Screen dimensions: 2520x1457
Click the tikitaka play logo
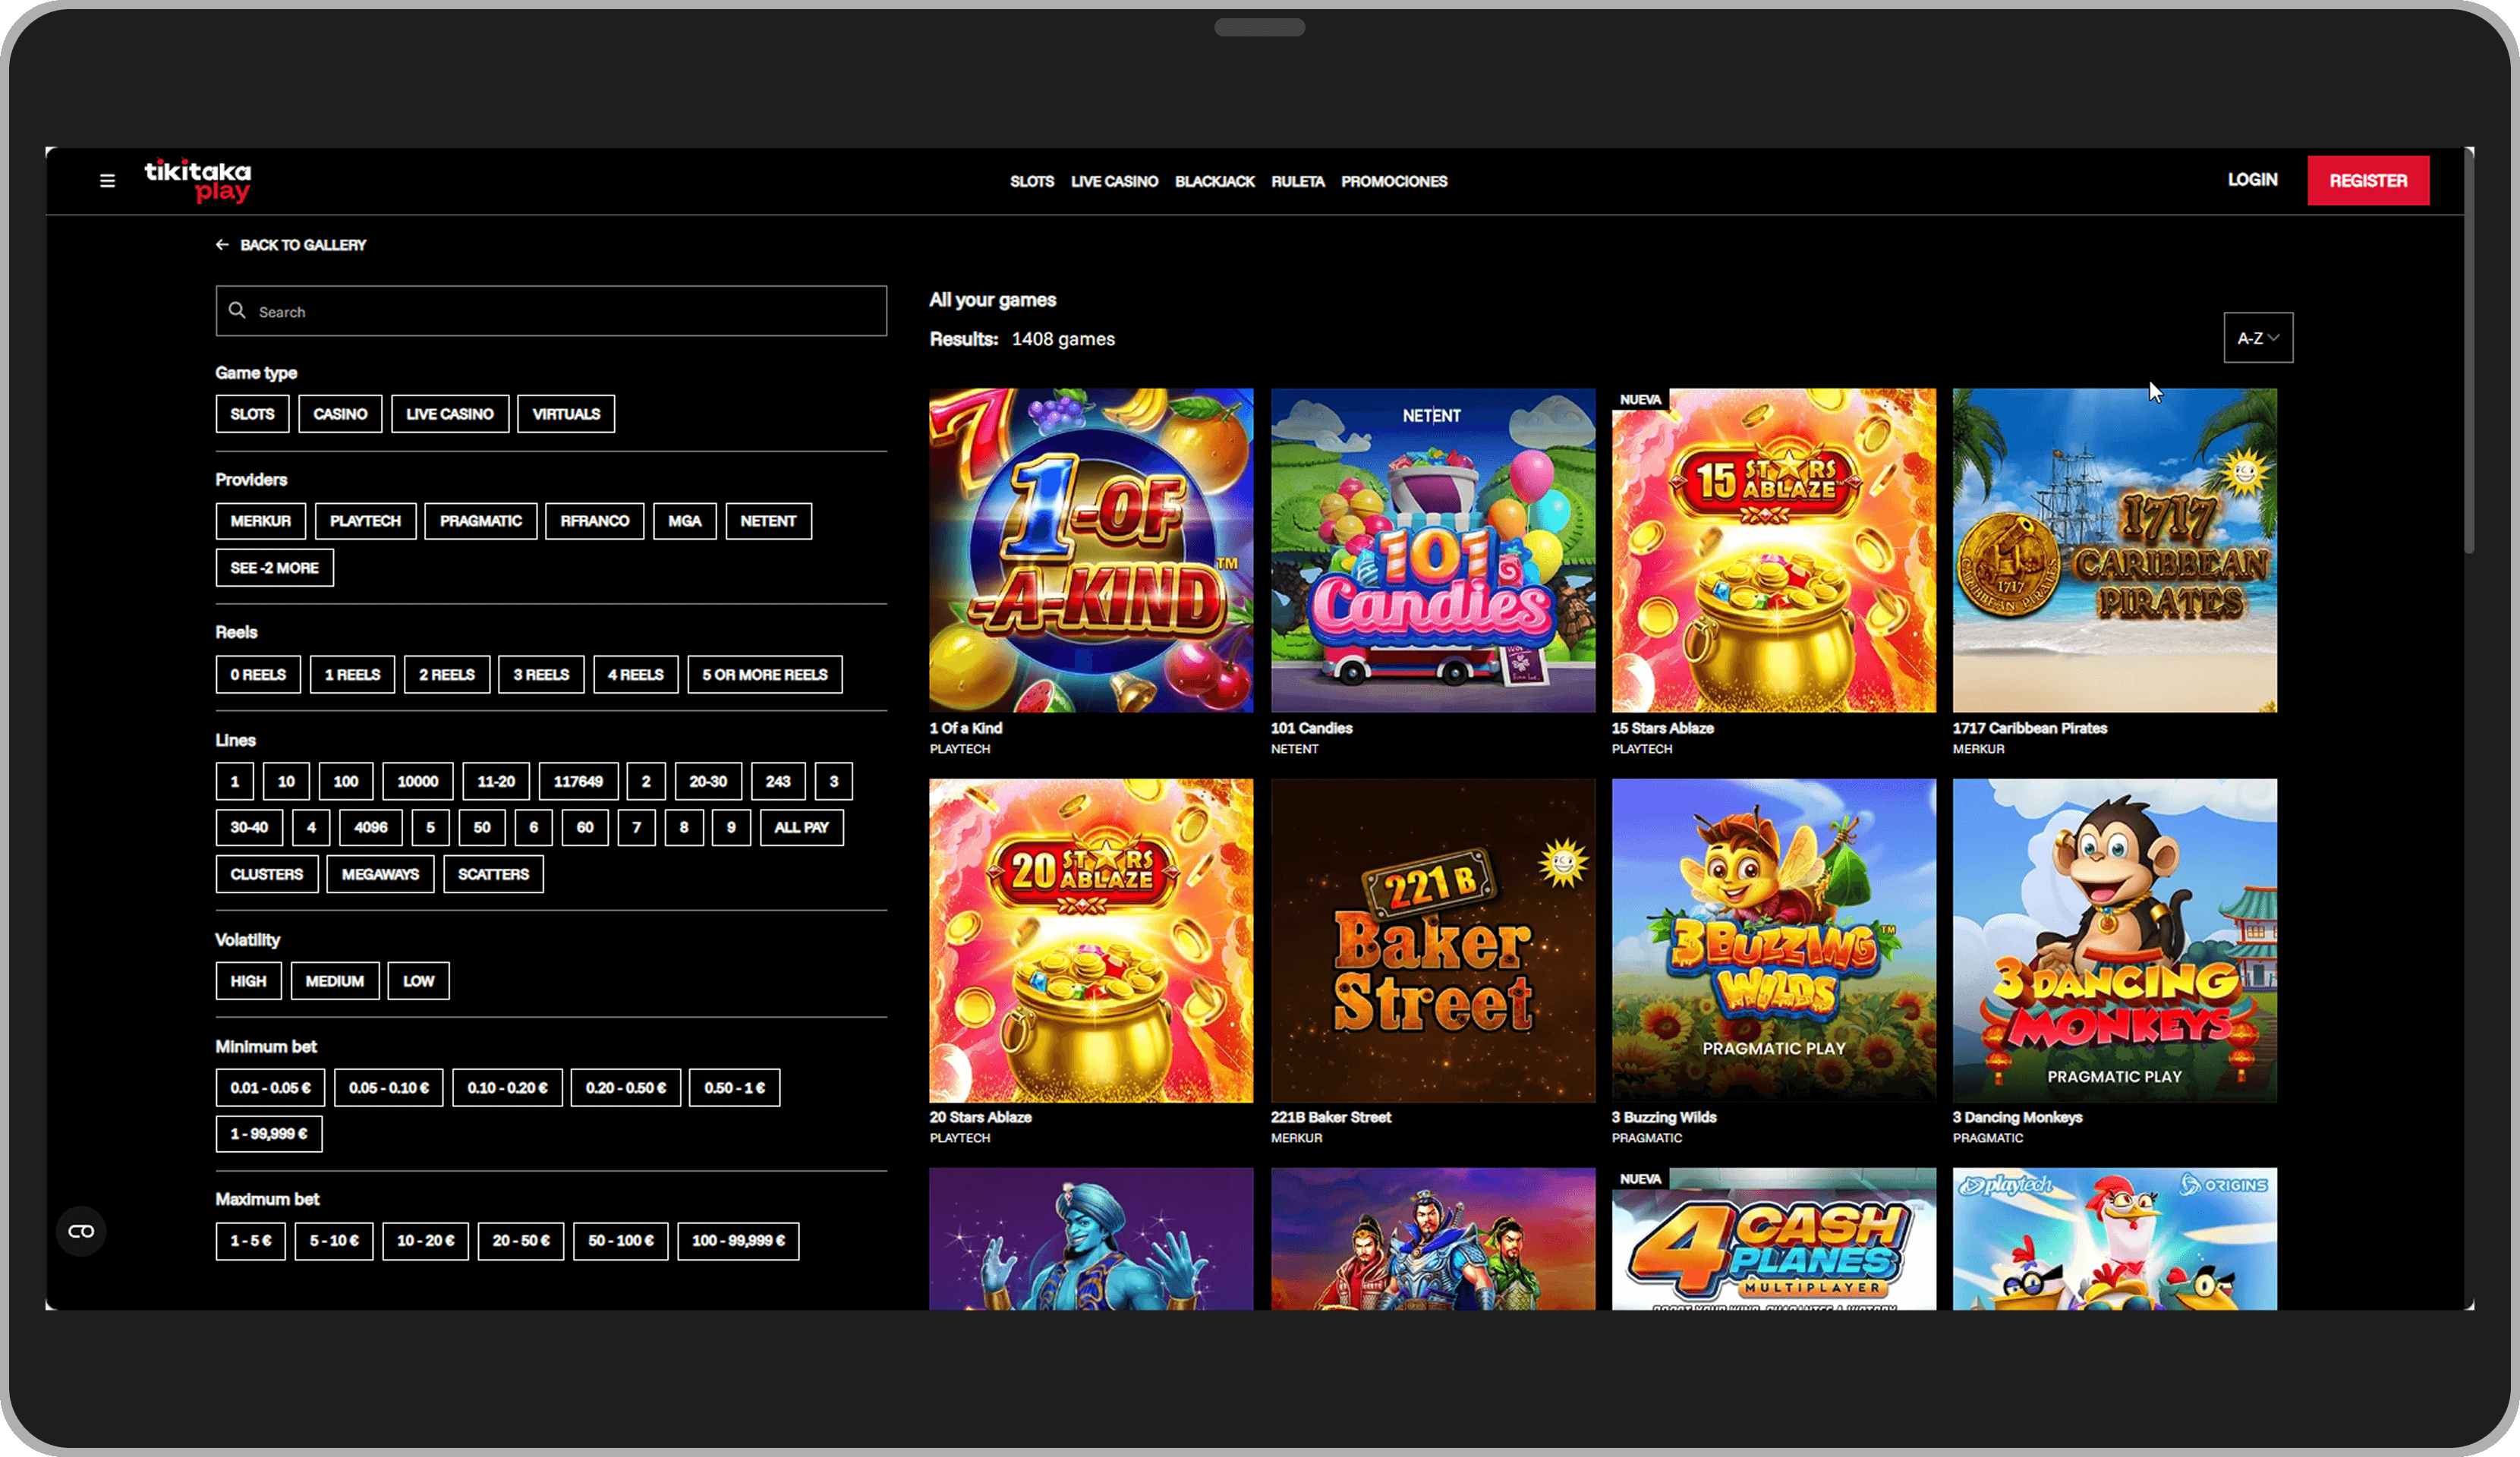[198, 181]
